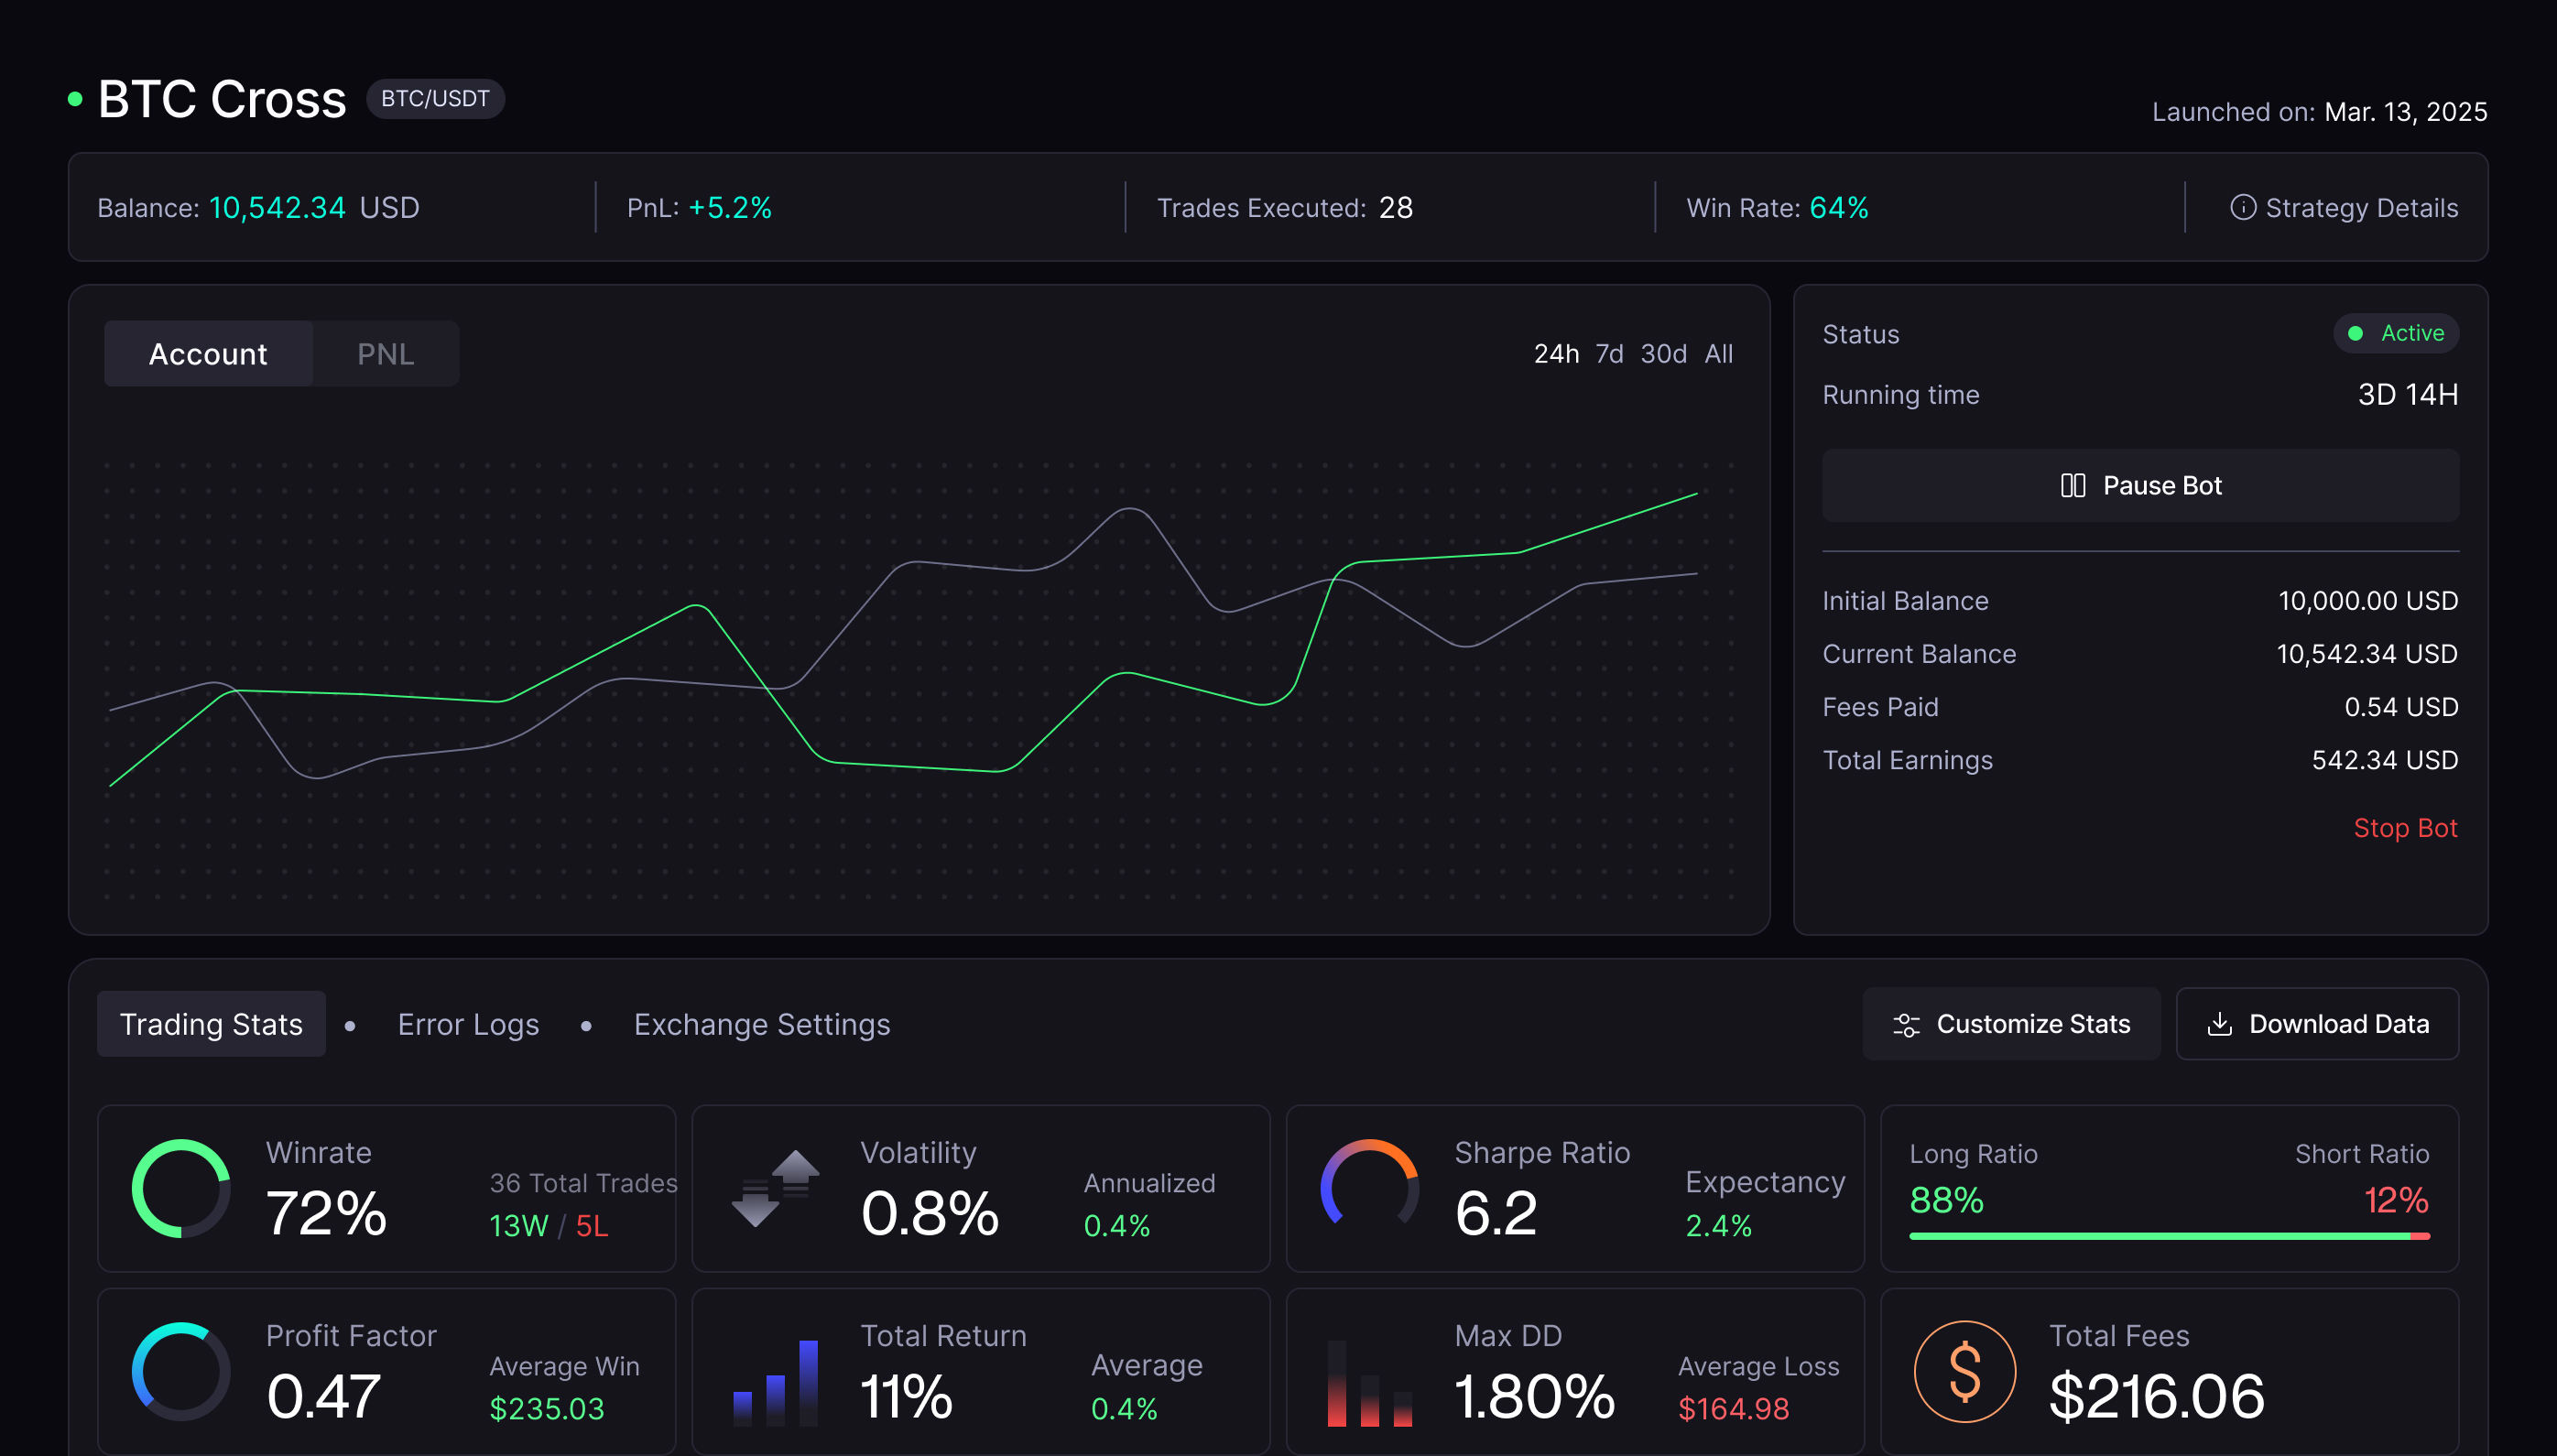
Task: Select the 30d time range
Action: point(1663,354)
